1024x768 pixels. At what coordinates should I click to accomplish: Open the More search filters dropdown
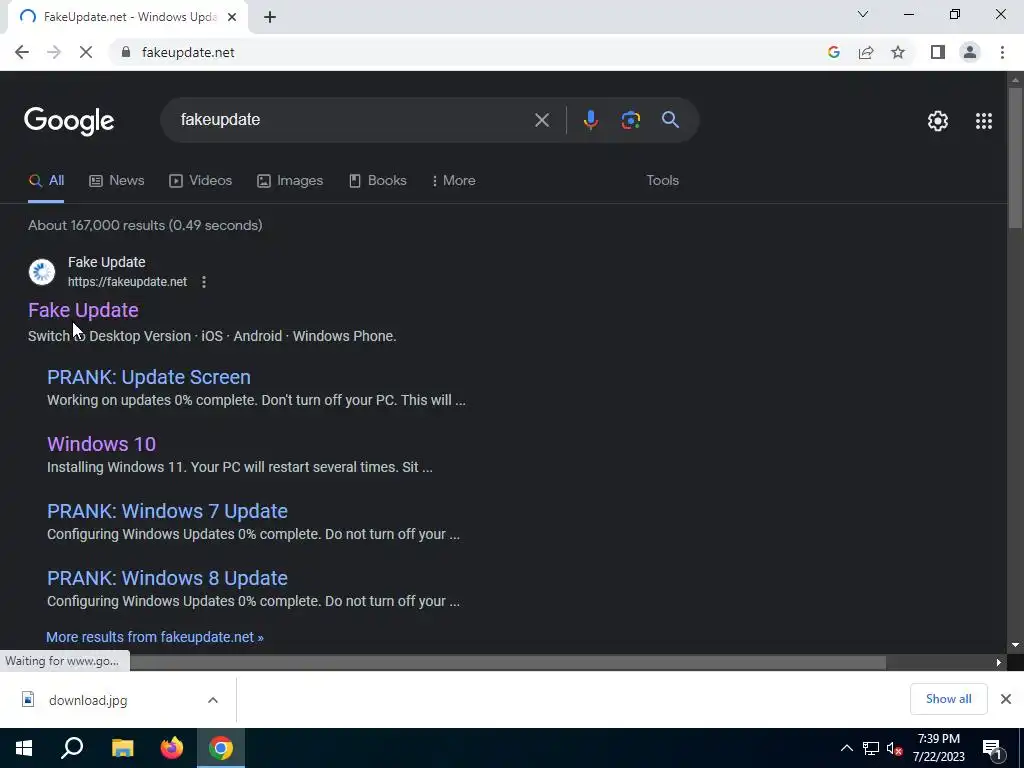pos(453,181)
